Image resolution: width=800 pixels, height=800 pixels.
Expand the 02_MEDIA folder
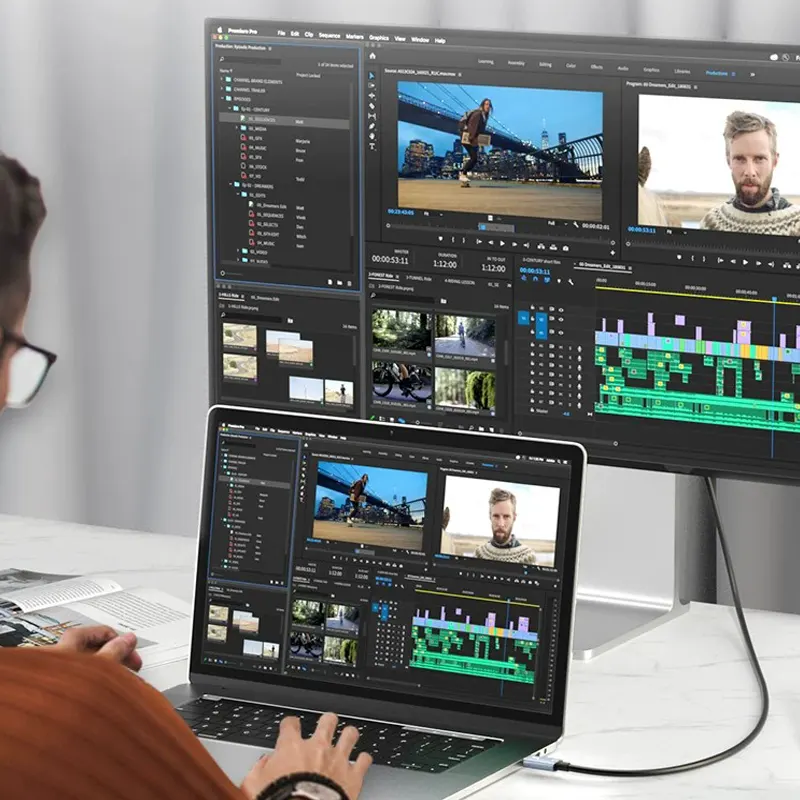[236, 128]
